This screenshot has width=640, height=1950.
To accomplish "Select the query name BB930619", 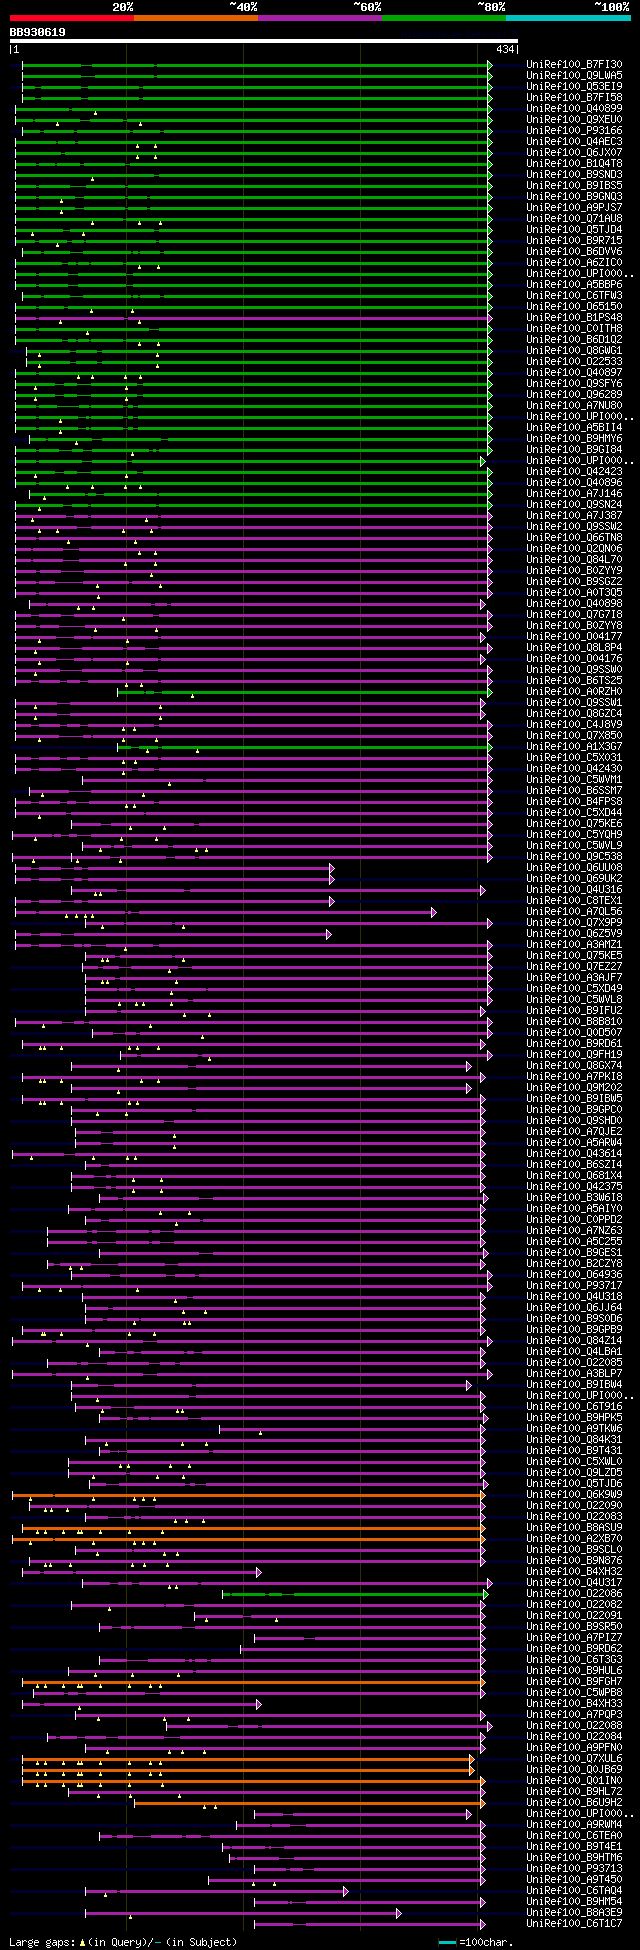I will 38,32.
